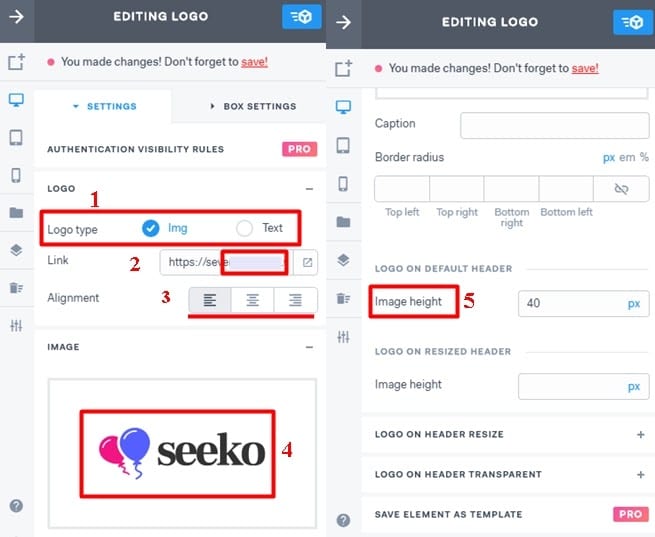This screenshot has height=537, width=655.
Task: Select the Img logo type radio button
Action: tap(150, 228)
